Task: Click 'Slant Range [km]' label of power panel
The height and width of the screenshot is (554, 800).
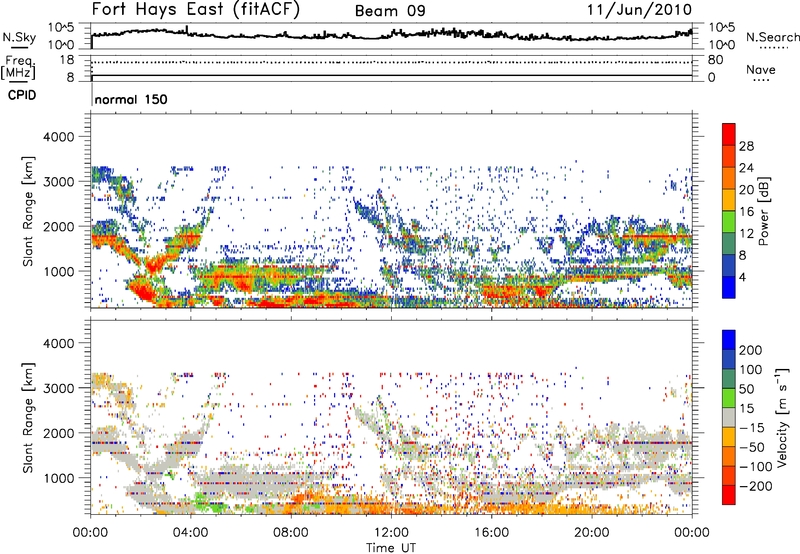Action: pos(28,211)
